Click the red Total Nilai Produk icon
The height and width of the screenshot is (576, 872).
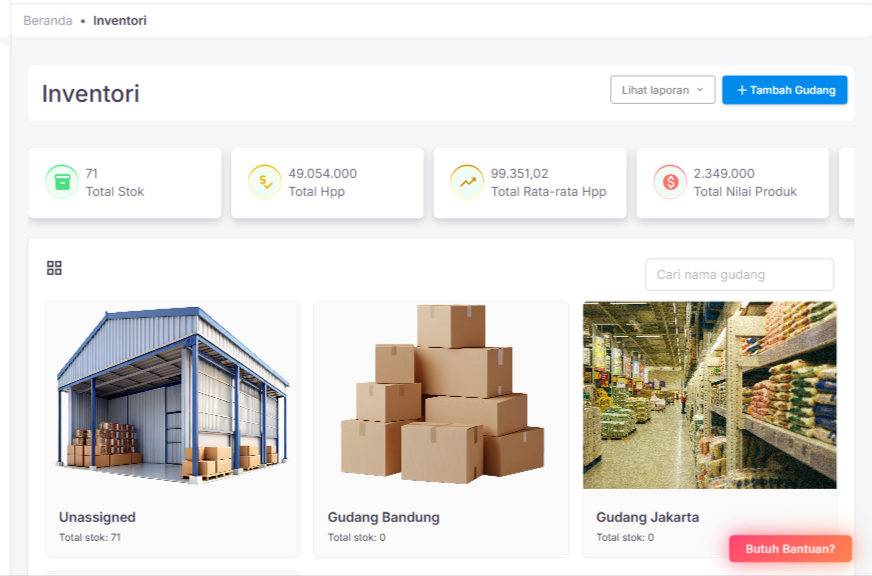pyautogui.click(x=670, y=182)
